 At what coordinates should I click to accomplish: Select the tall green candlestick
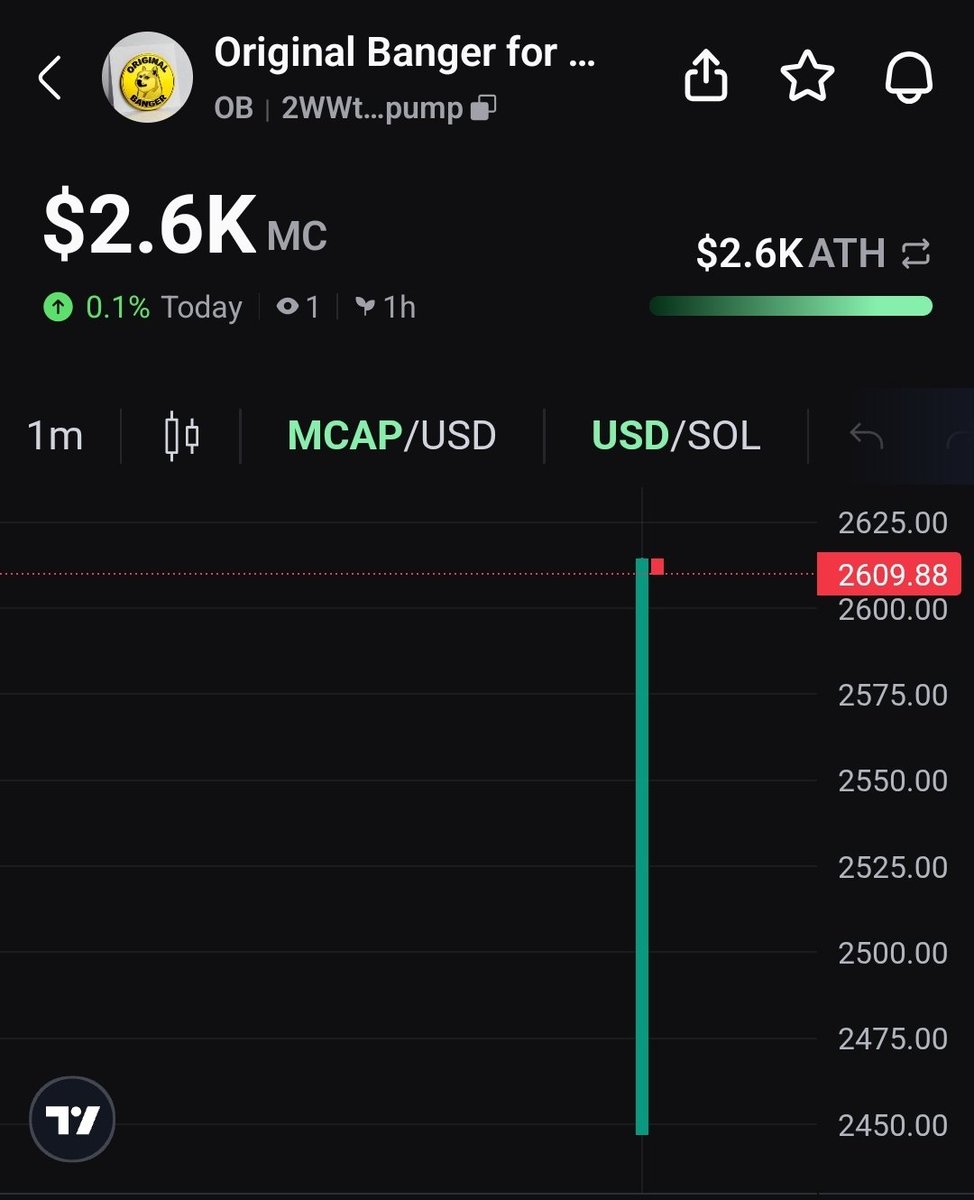point(642,847)
